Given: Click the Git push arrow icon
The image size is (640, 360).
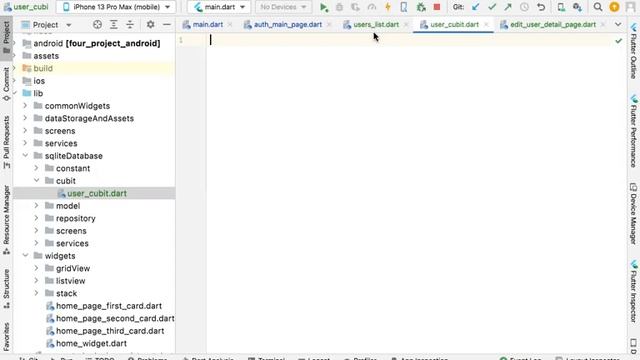Looking at the screenshot, I should tap(508, 7).
